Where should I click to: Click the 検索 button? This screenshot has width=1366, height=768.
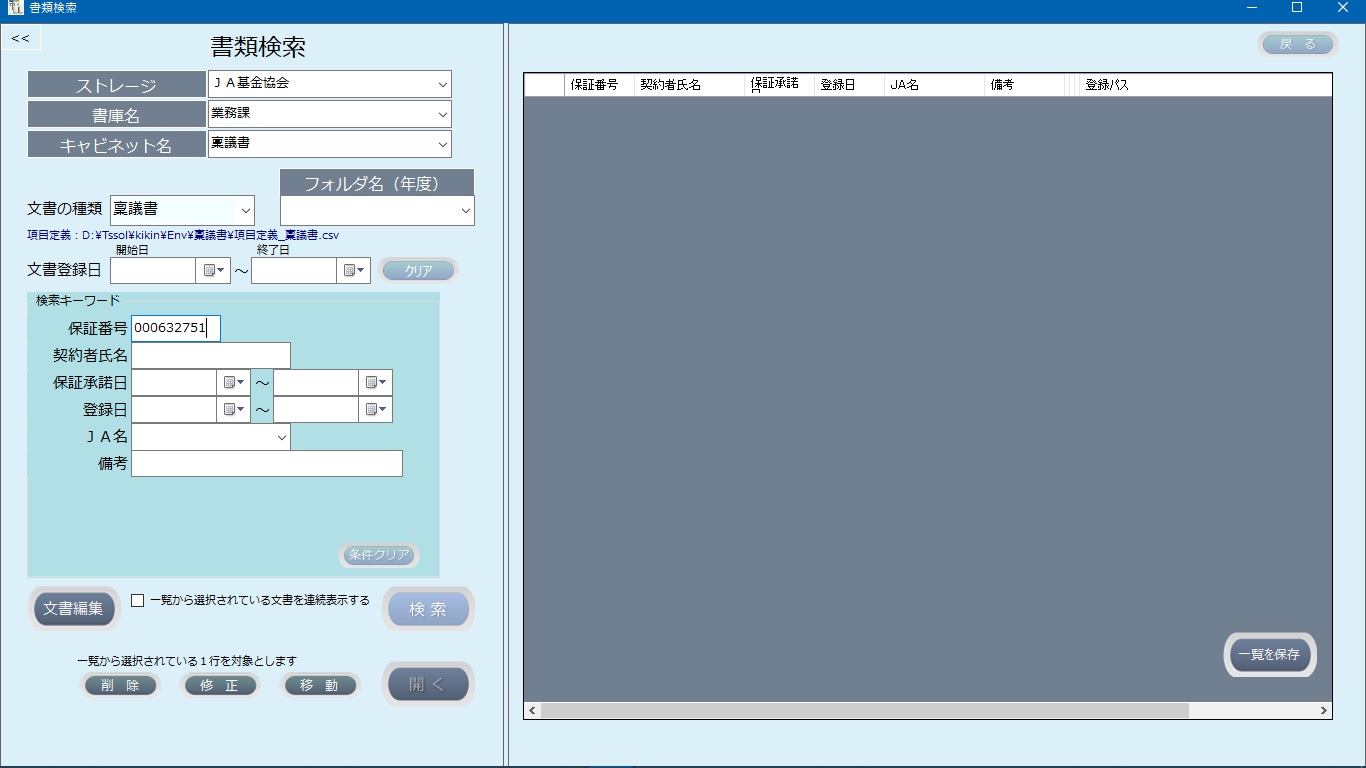pyautogui.click(x=428, y=609)
